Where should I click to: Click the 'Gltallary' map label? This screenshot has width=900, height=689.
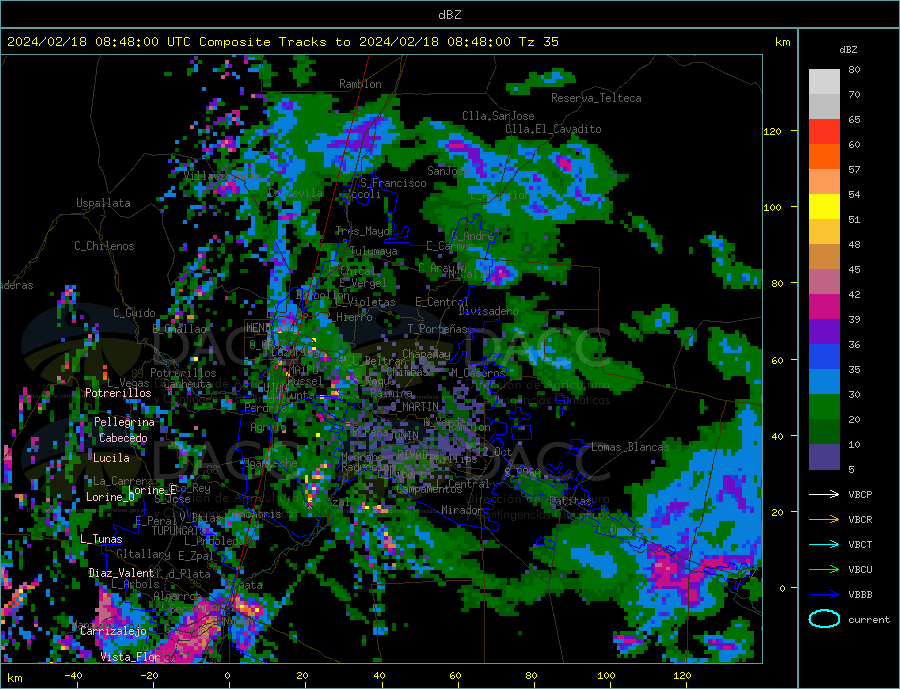click(143, 554)
